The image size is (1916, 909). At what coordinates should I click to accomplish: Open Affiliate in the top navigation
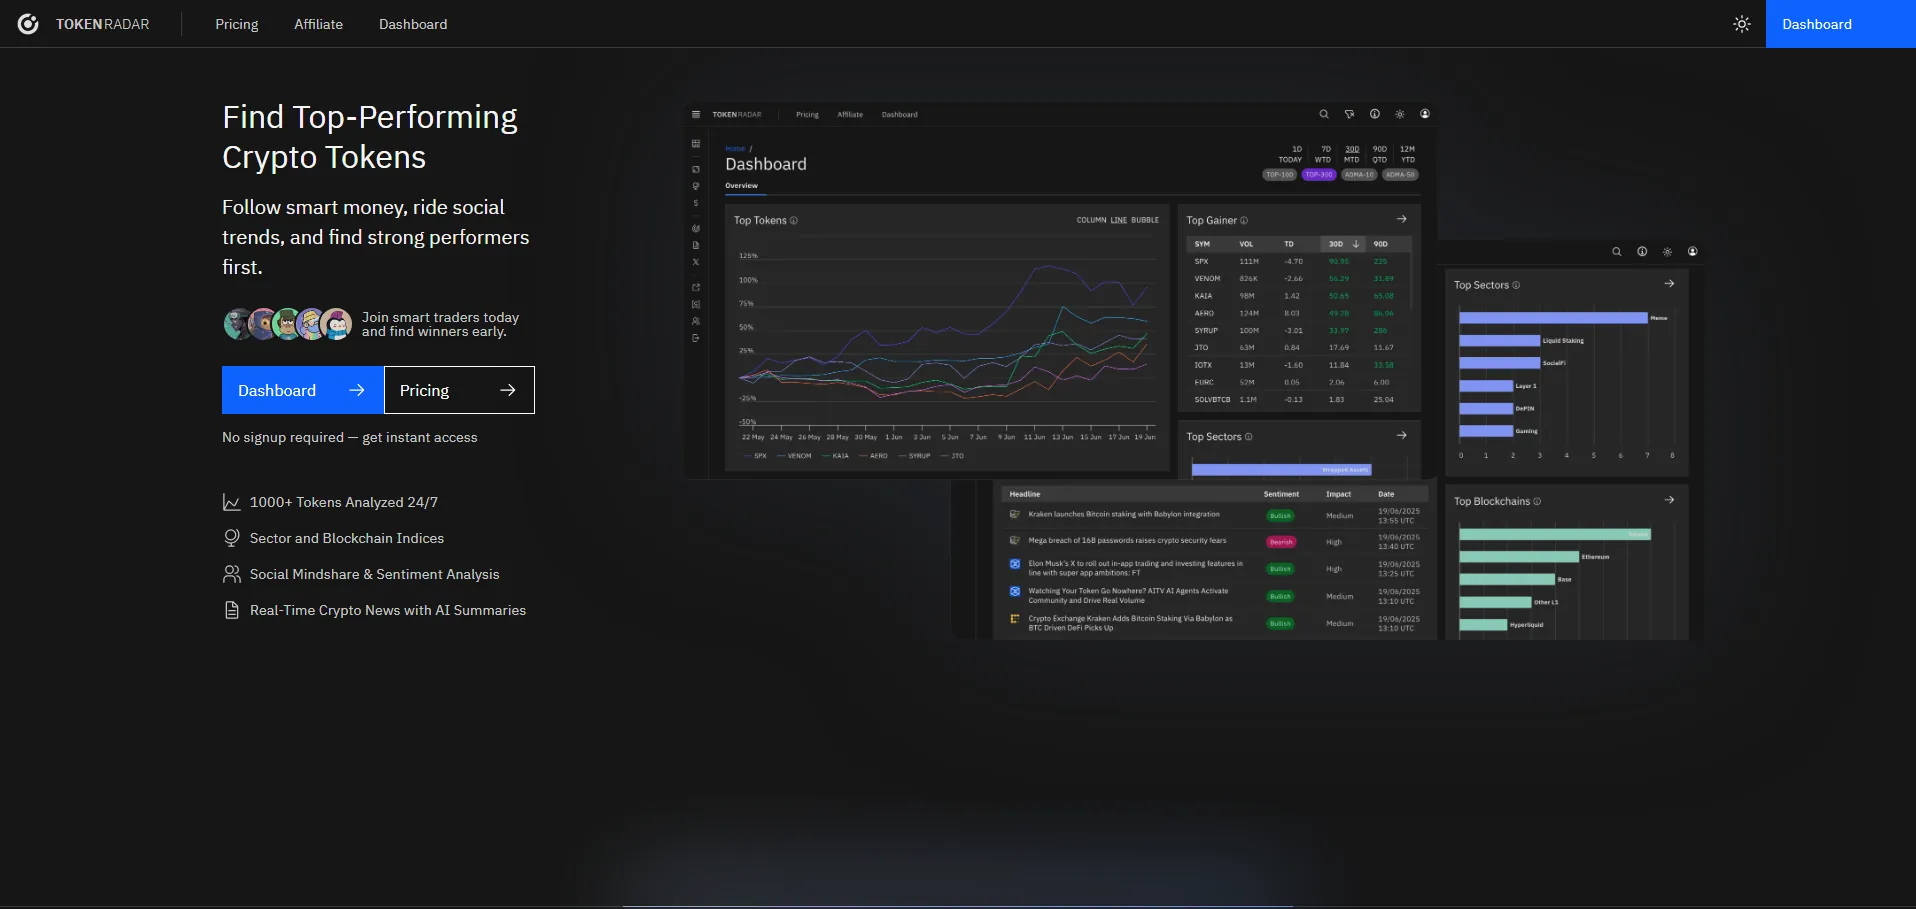[x=318, y=24]
